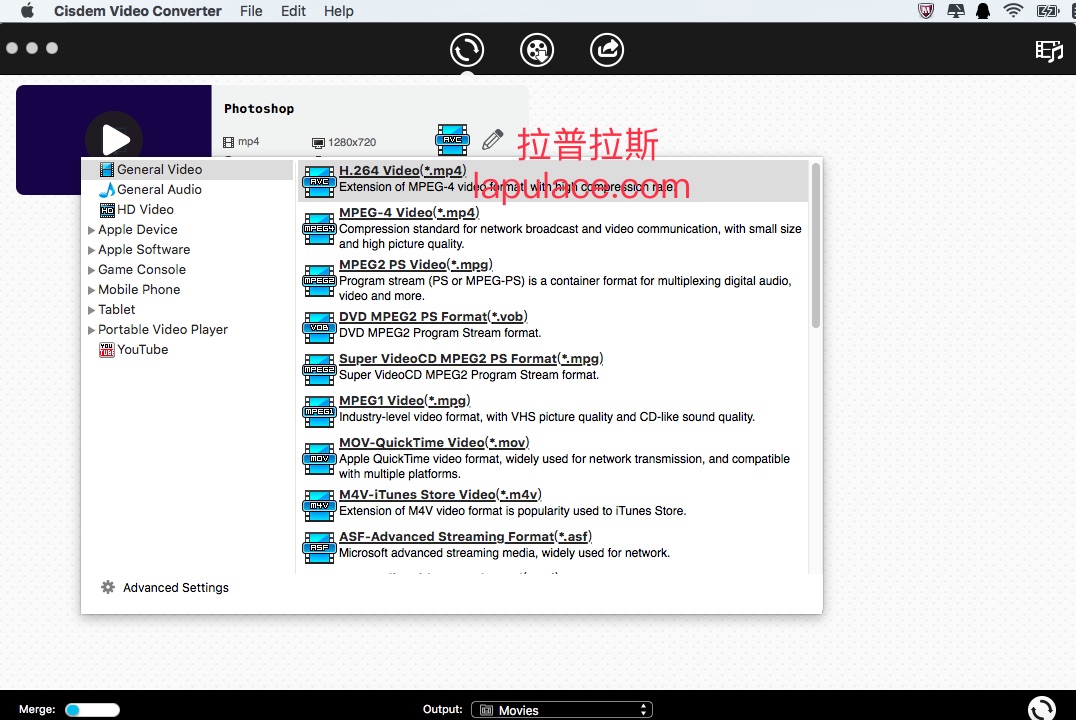
Task: Click the Wi-Fi status icon
Action: click(1013, 10)
